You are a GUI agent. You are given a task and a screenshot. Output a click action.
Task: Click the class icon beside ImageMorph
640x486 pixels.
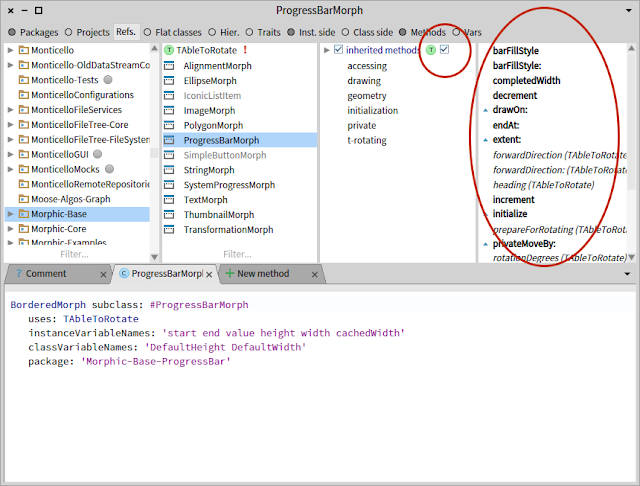click(169, 111)
